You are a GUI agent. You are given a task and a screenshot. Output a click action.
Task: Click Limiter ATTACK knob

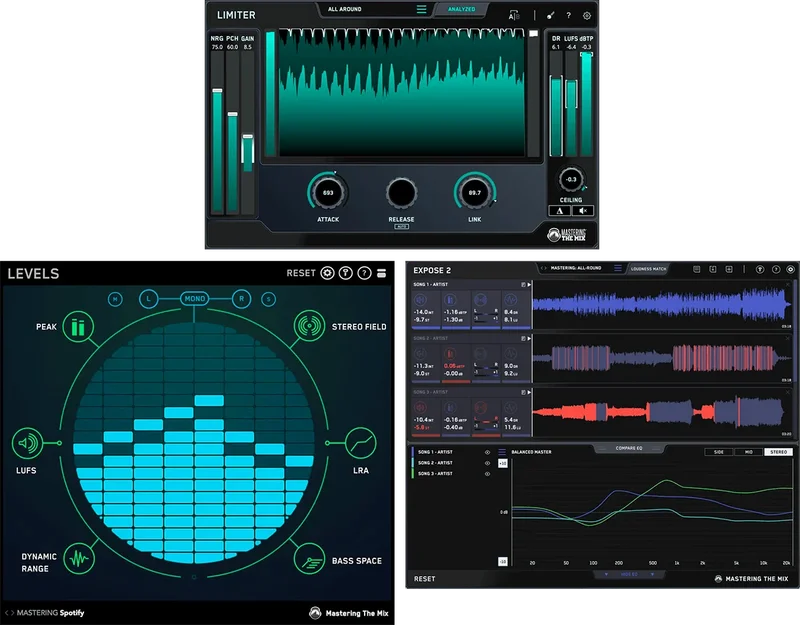(328, 193)
